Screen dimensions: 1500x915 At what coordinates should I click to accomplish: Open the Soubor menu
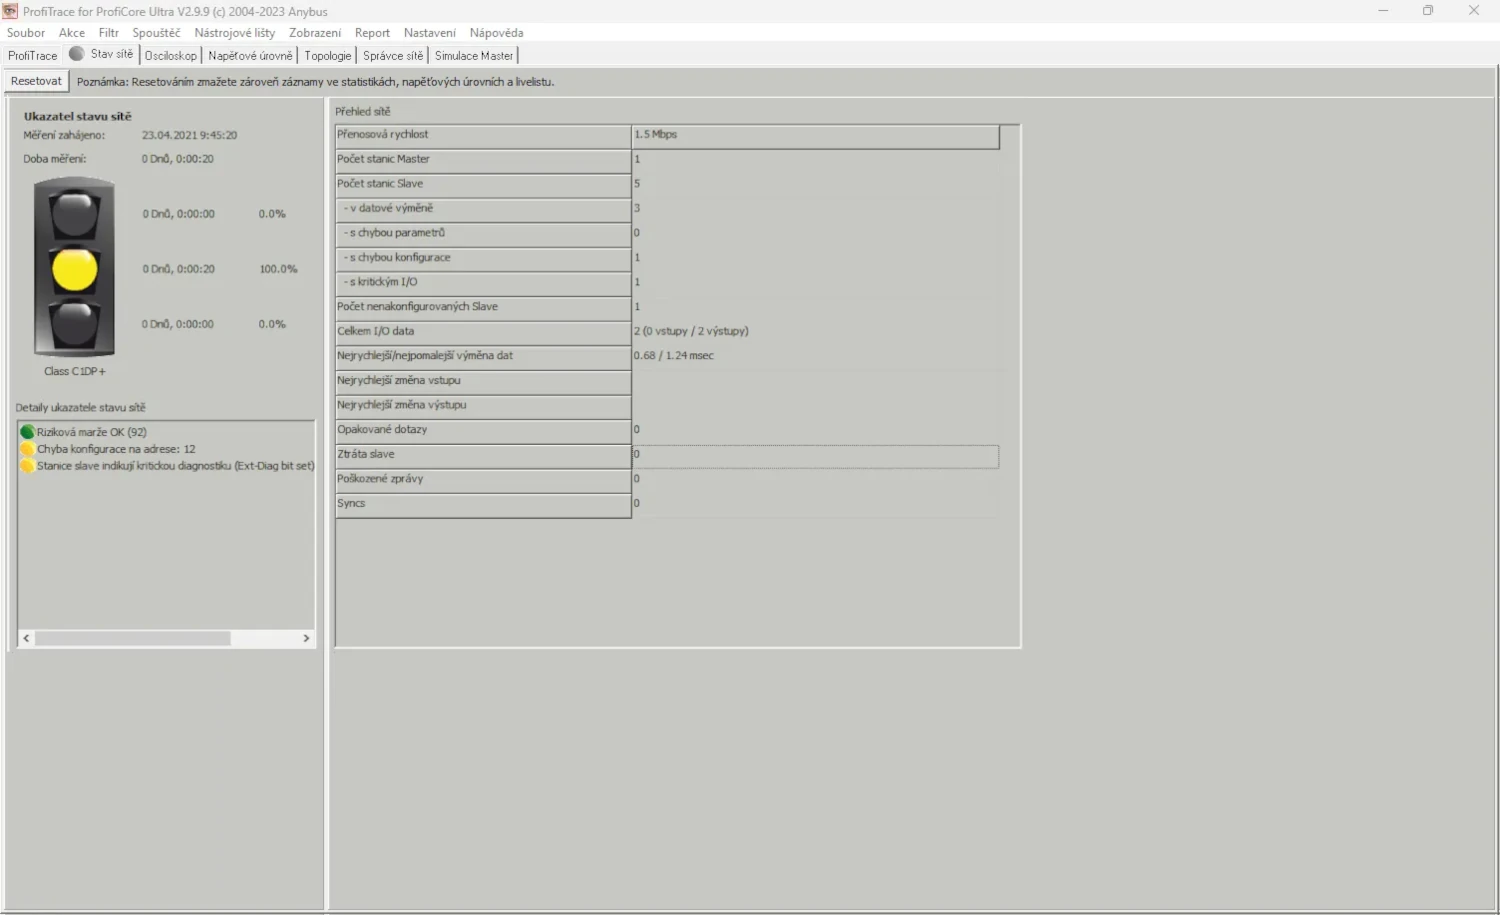tap(26, 33)
